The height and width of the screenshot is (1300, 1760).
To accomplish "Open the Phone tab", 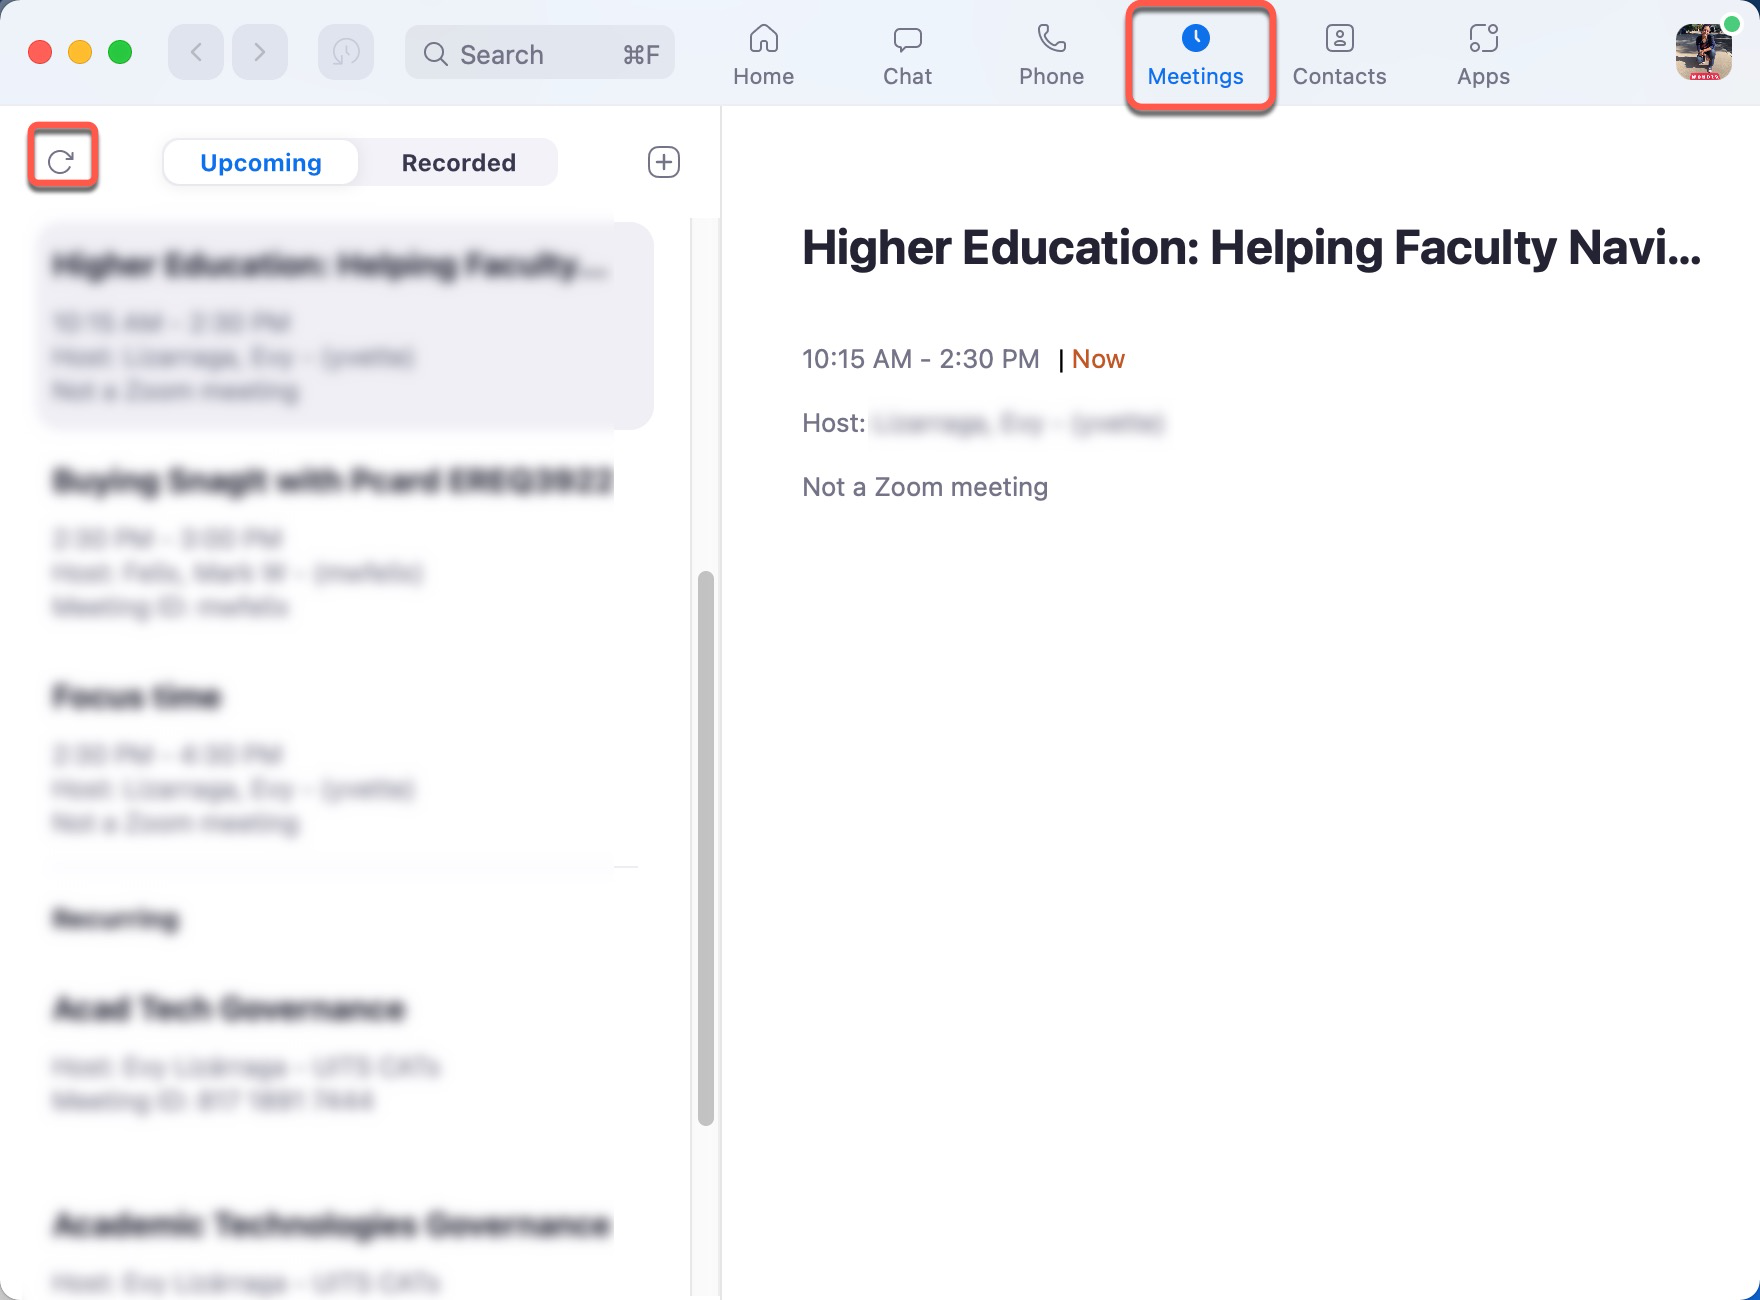I will [1051, 56].
